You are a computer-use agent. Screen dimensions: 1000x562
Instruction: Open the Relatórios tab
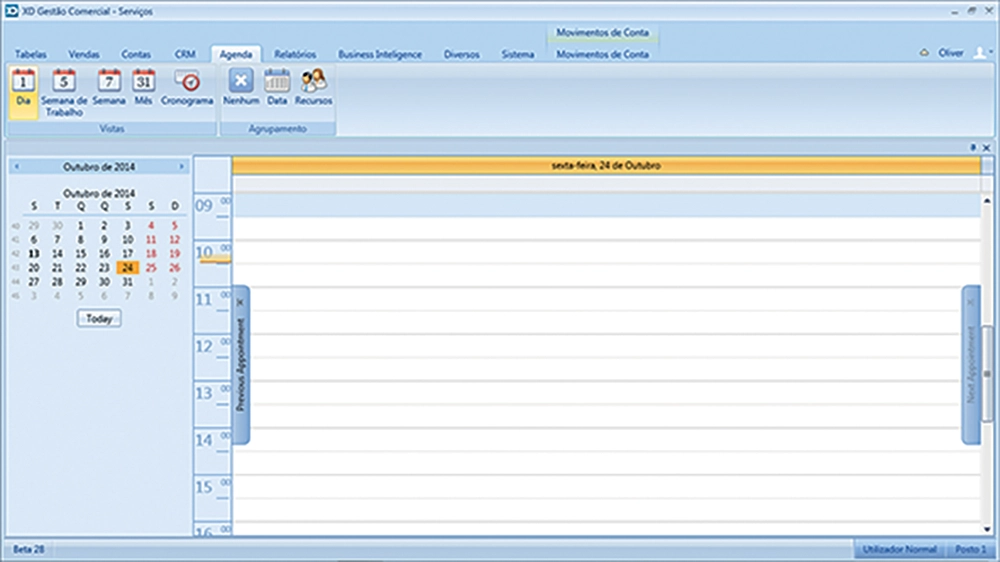(x=295, y=54)
